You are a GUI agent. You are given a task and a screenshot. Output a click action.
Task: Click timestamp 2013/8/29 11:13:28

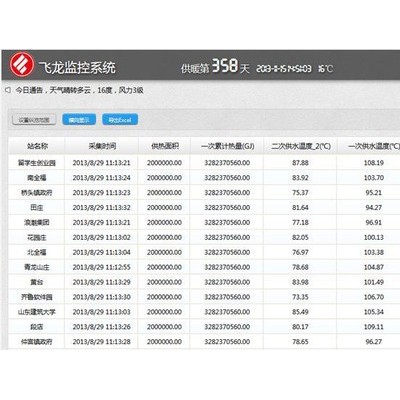click(x=102, y=342)
